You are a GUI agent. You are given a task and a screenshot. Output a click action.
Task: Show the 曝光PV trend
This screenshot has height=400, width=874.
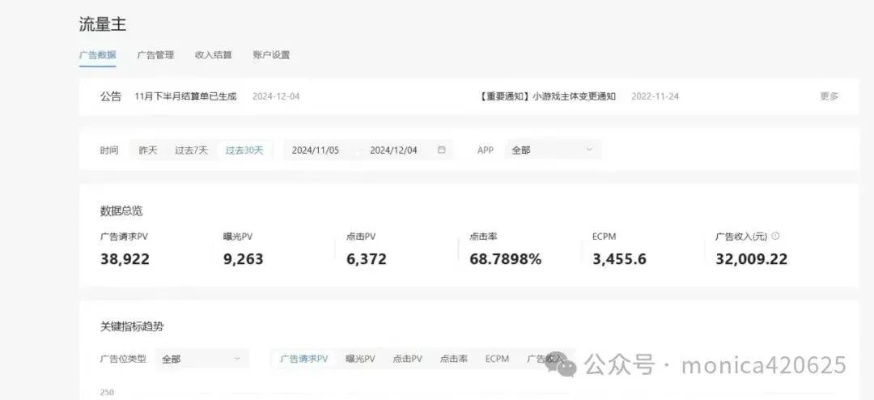click(x=360, y=359)
